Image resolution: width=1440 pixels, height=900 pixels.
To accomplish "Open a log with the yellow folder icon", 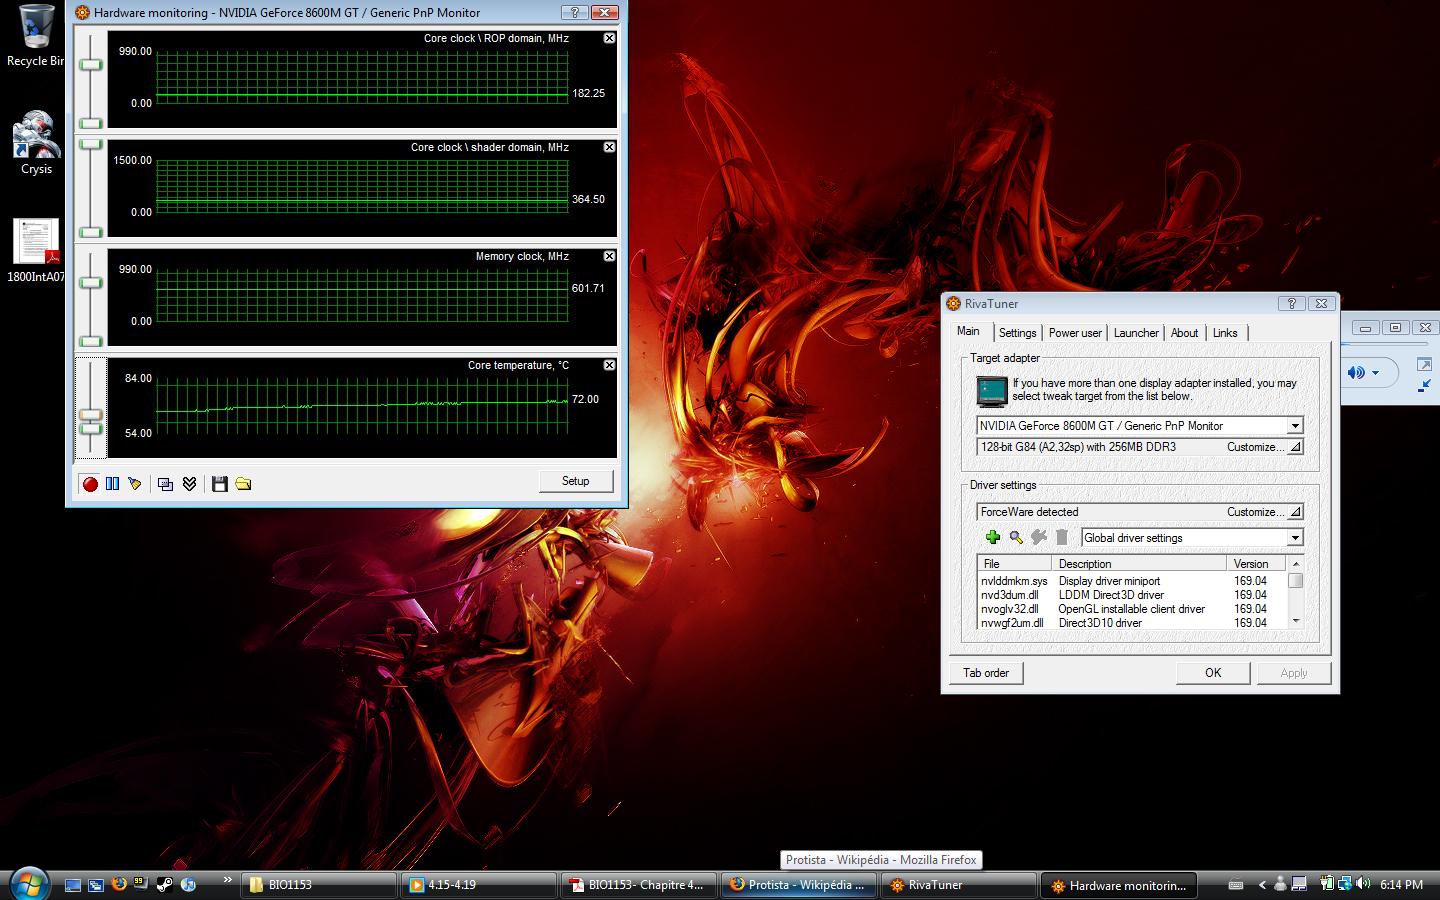I will tap(243, 484).
